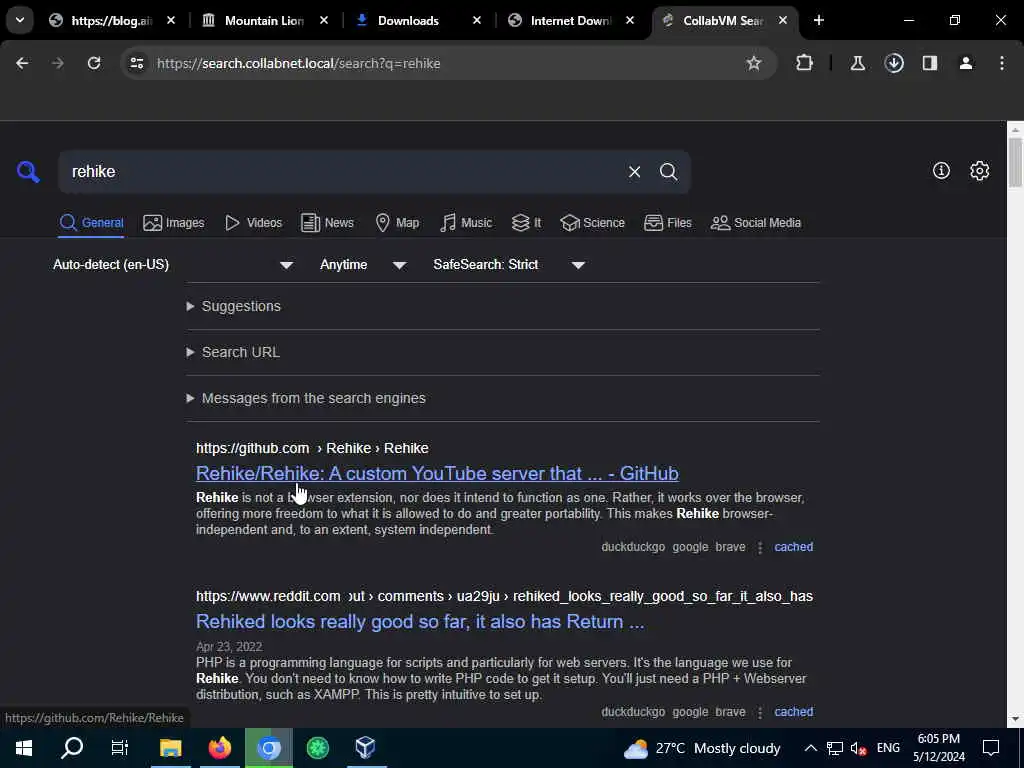The image size is (1024, 768).
Task: Click the Chrome taskbar icon
Action: (x=268, y=748)
